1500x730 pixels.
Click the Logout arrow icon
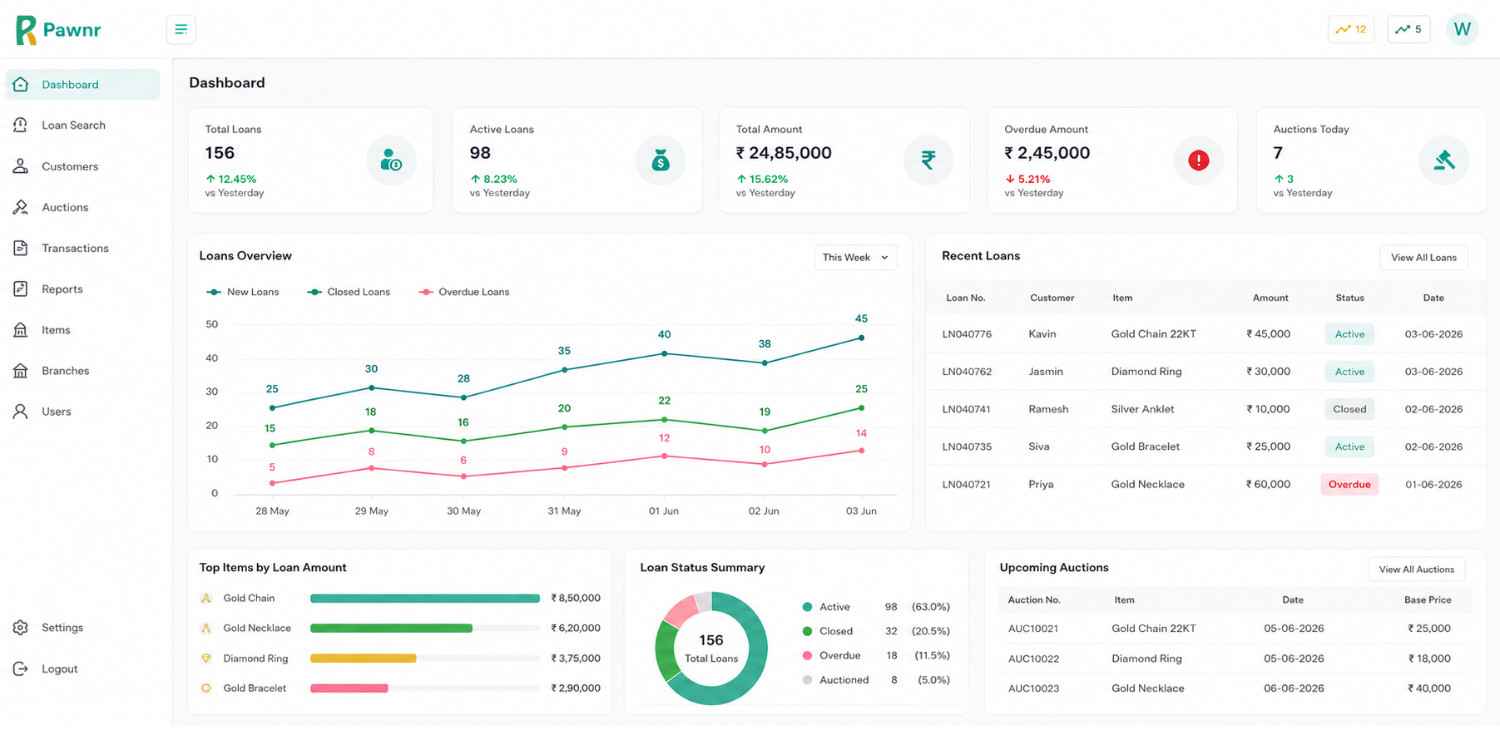(x=20, y=669)
